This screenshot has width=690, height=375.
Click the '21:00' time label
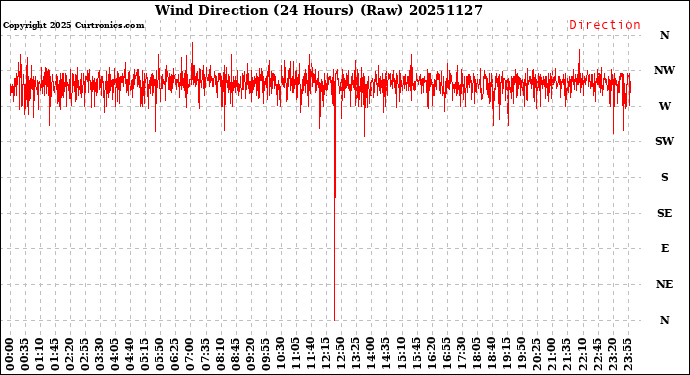point(552,355)
